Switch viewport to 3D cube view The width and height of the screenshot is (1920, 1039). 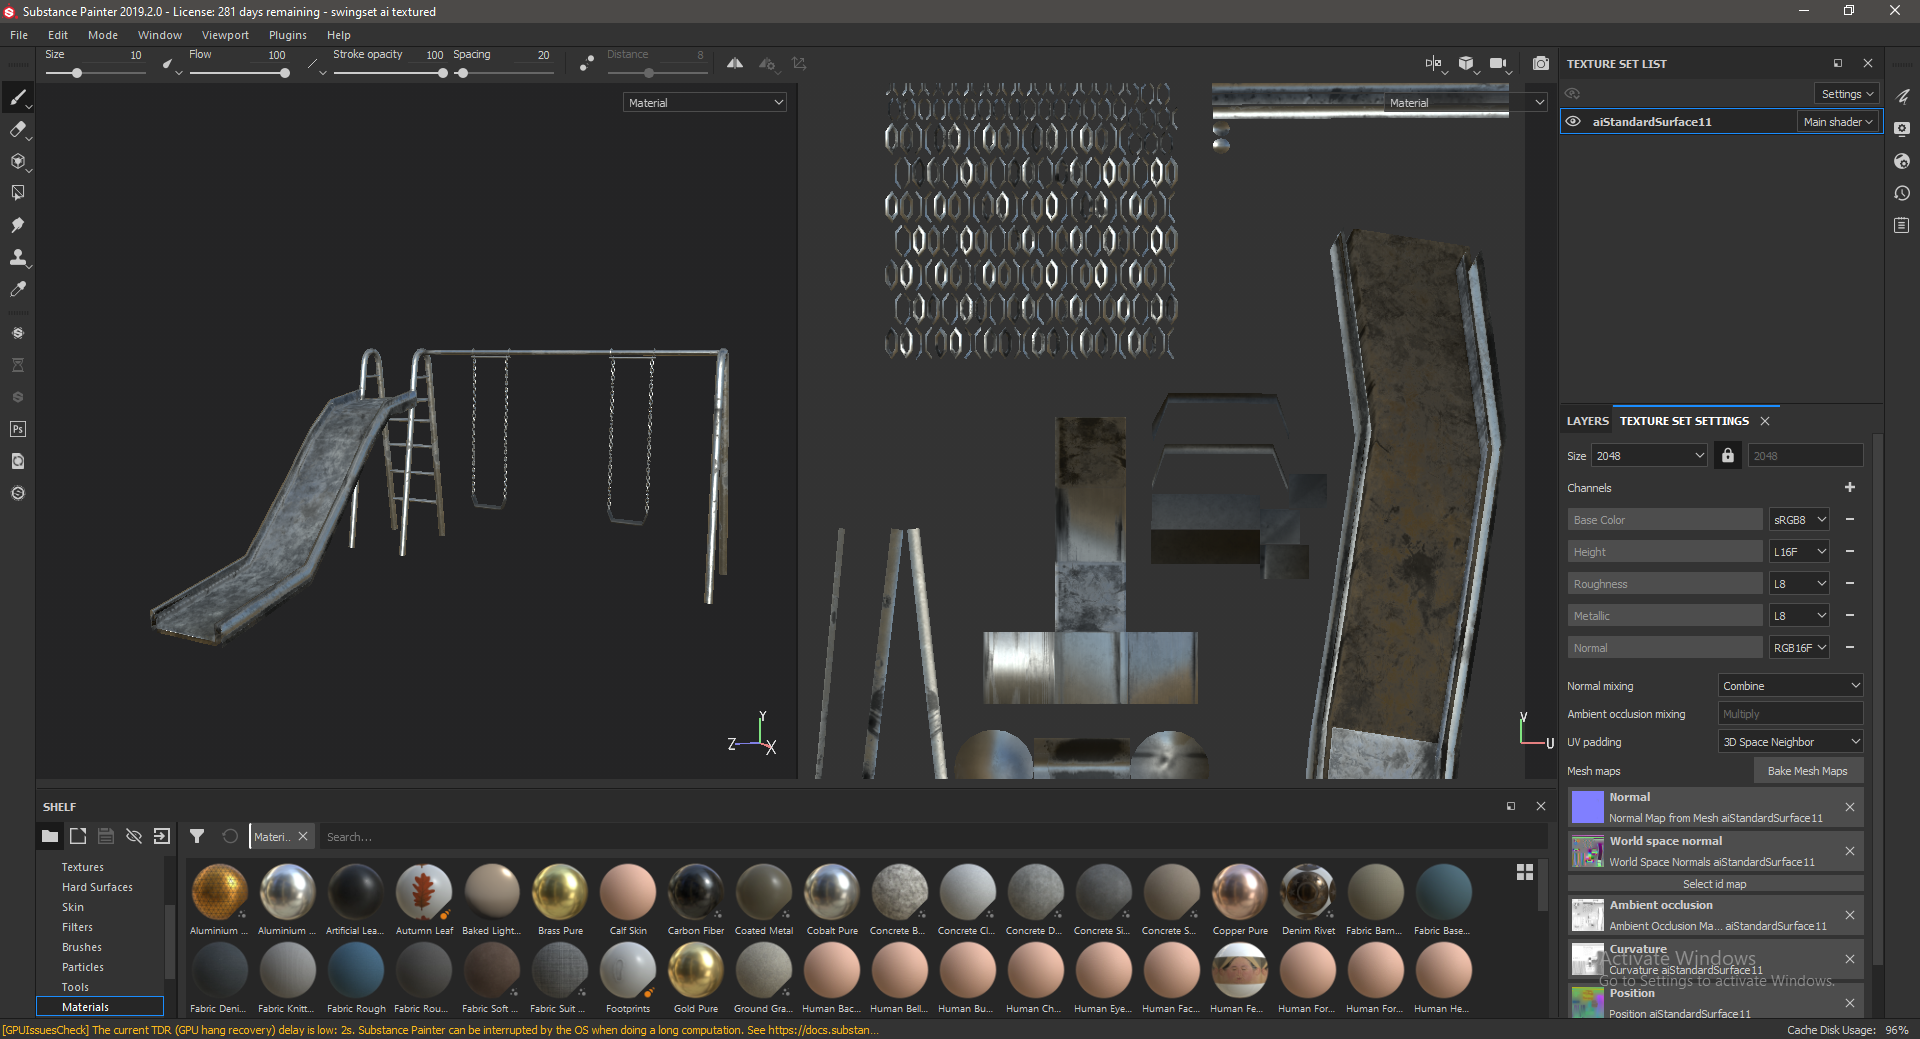(1466, 63)
